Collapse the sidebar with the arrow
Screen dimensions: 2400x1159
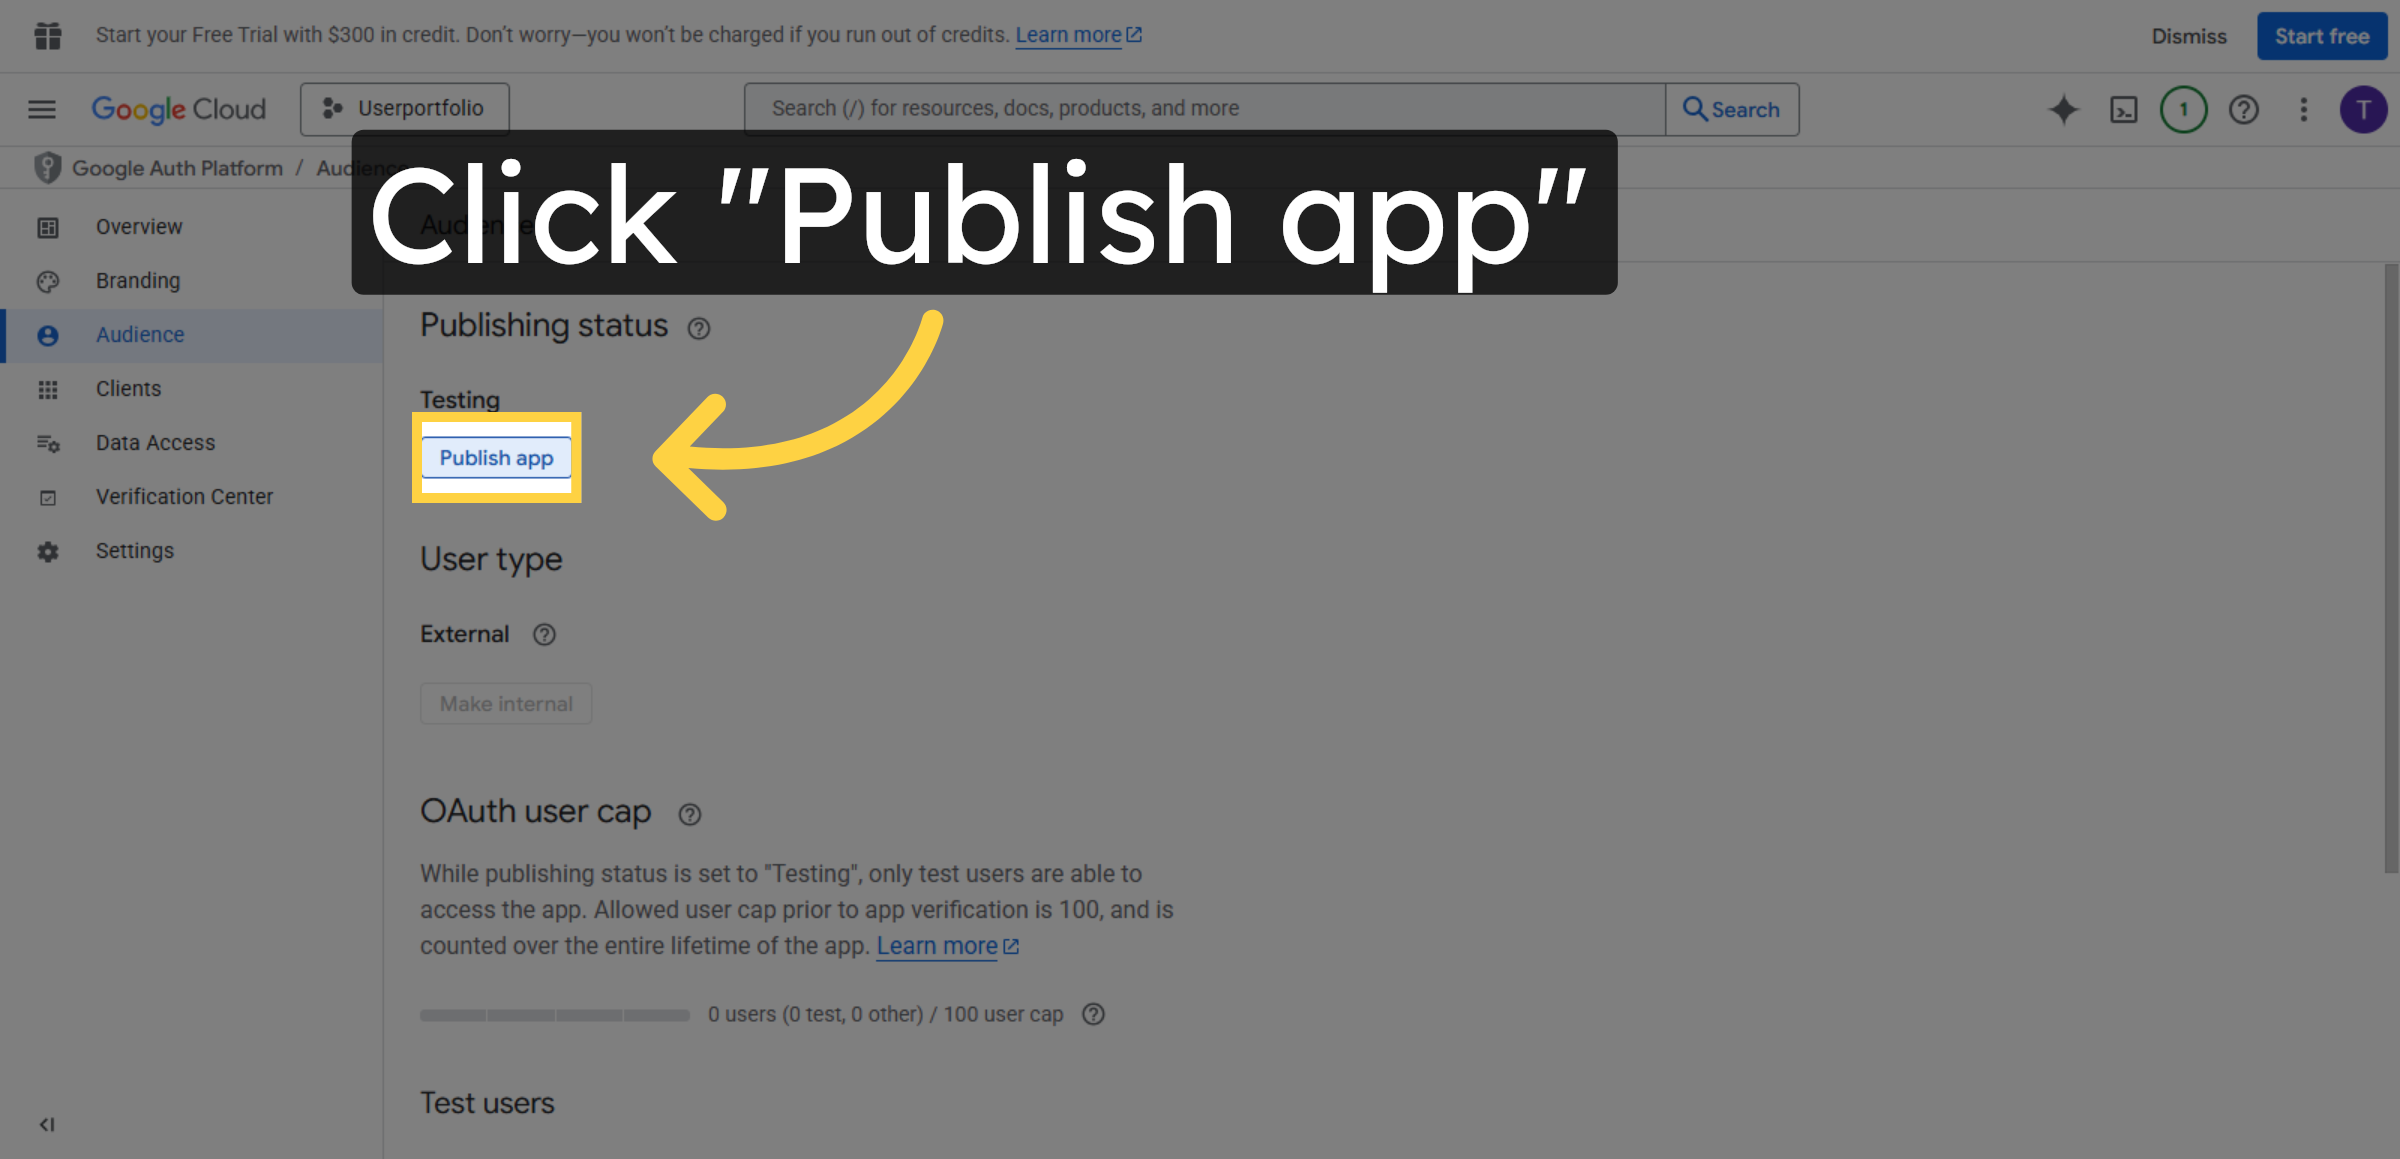(46, 1124)
